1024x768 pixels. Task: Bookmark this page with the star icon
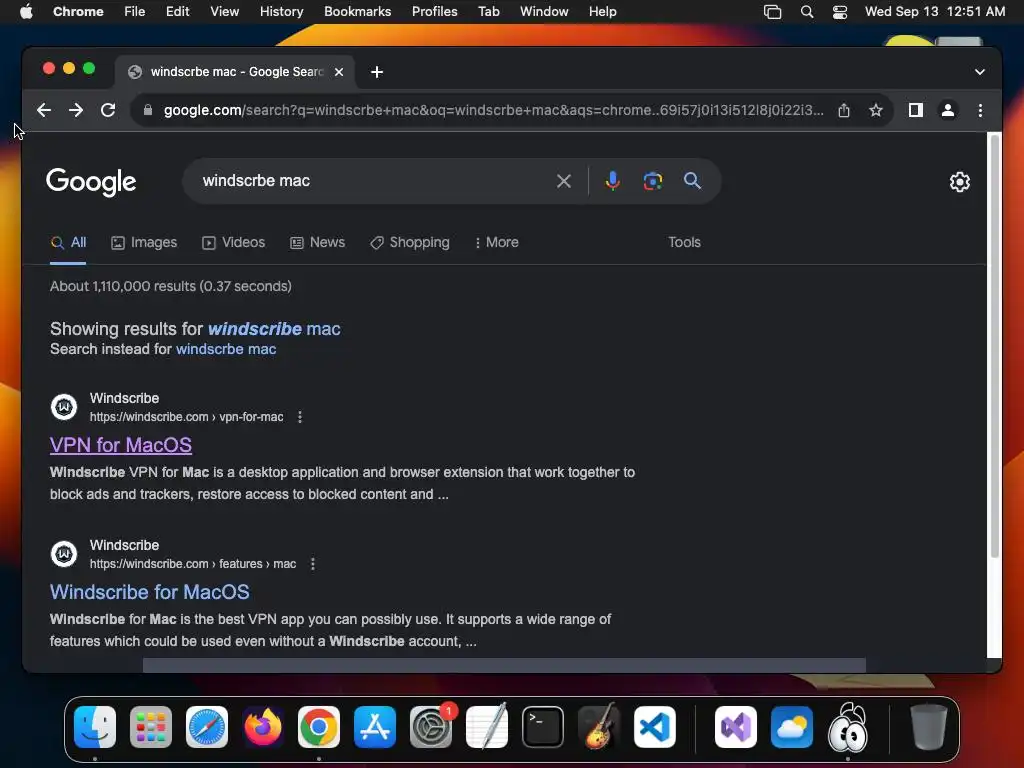(x=876, y=110)
